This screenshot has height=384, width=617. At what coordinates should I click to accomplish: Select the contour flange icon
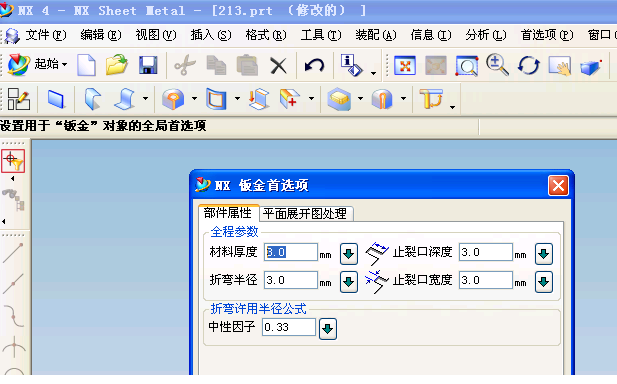[x=125, y=99]
